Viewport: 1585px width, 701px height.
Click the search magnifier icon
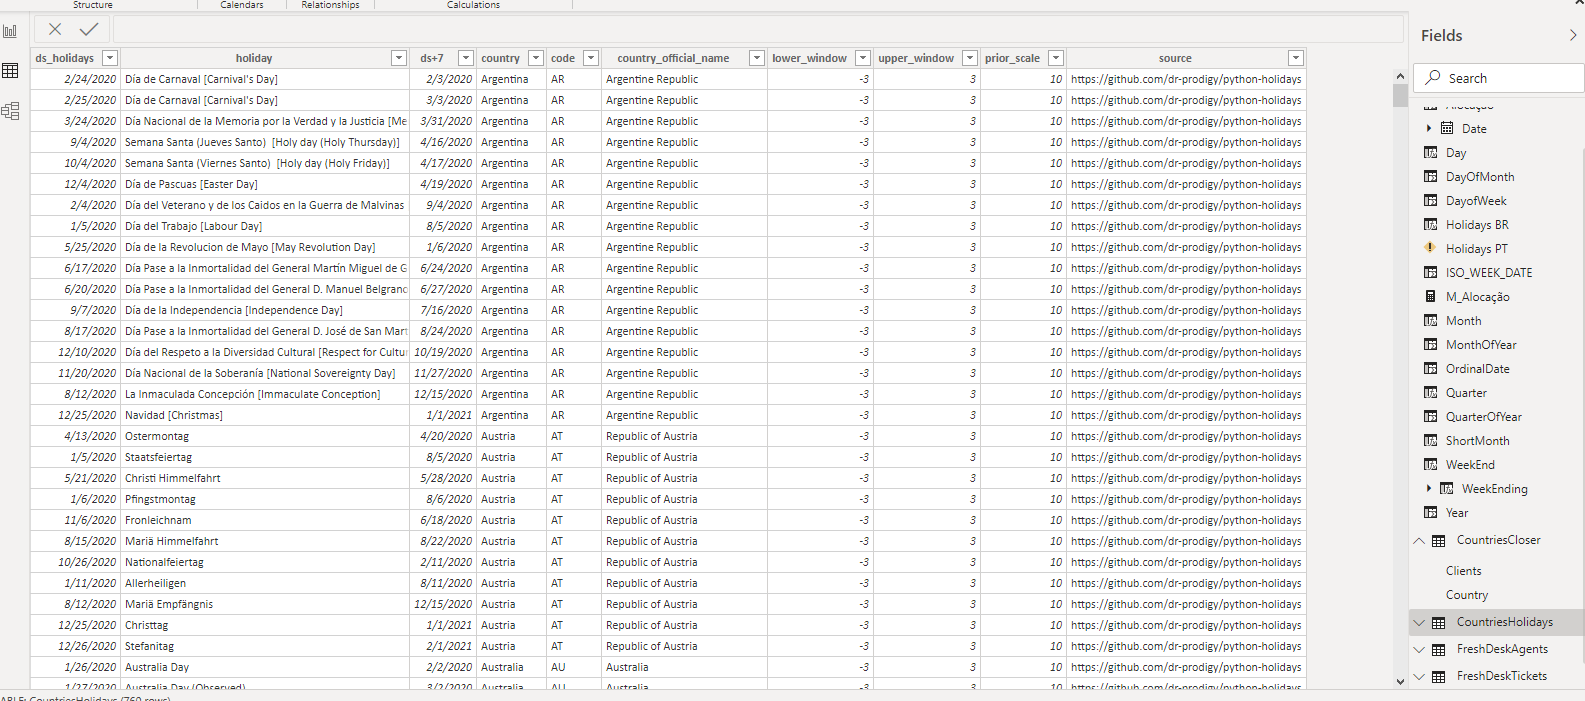click(1433, 77)
